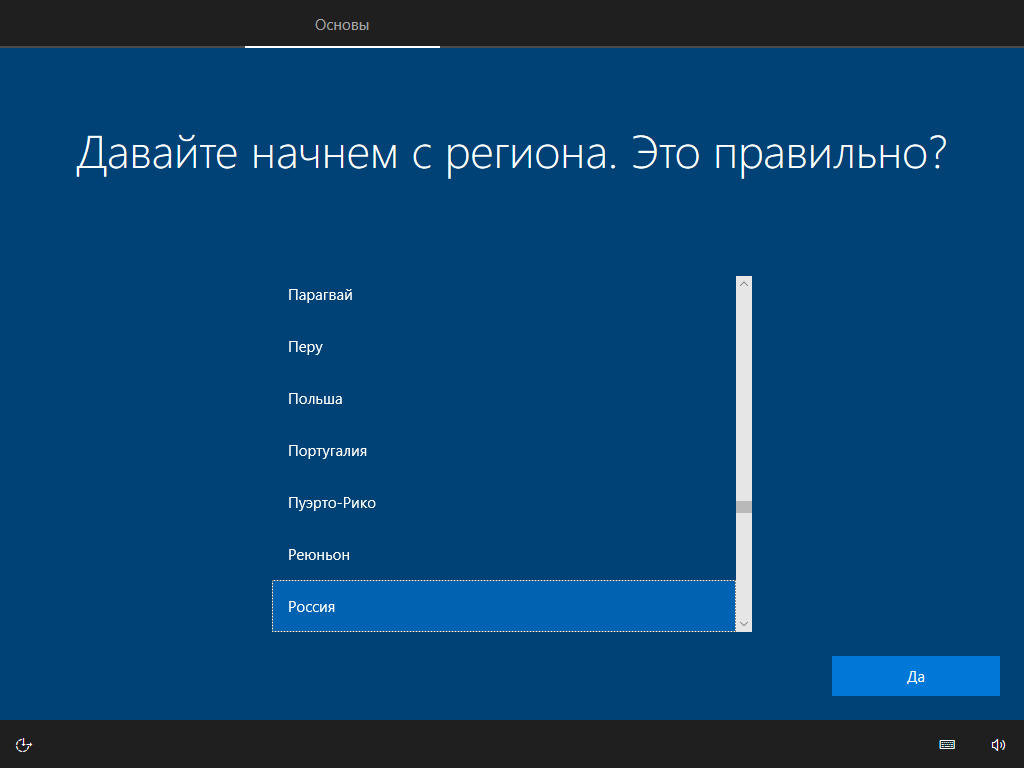Click the scrollbar down arrow

pos(742,623)
